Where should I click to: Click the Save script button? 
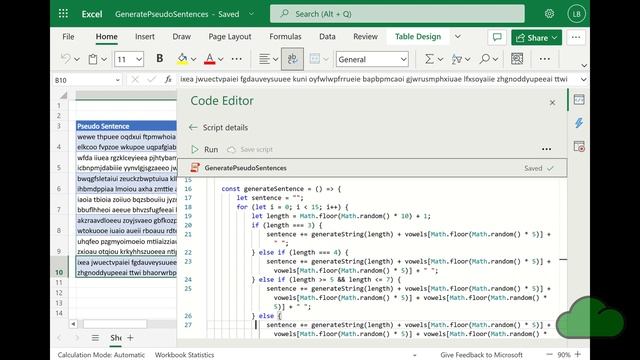coord(250,149)
